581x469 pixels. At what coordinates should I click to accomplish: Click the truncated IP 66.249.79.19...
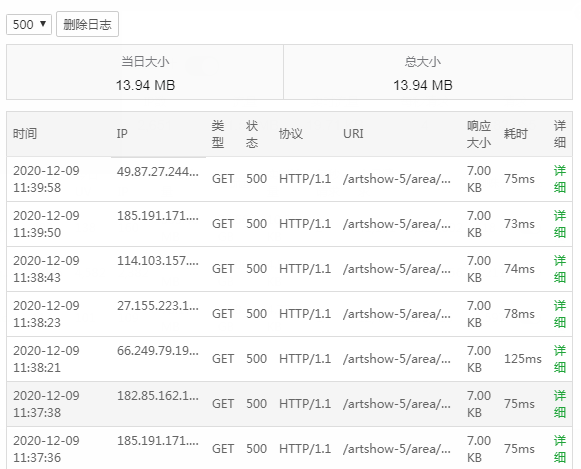158,350
